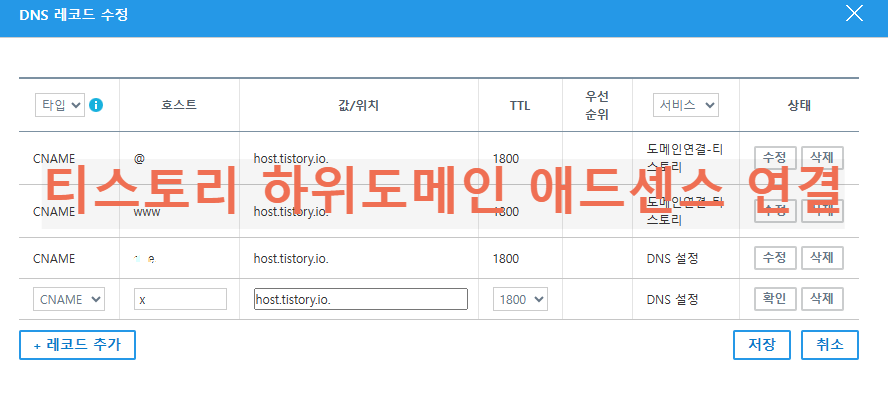Click the 상태 column header

pos(799,105)
